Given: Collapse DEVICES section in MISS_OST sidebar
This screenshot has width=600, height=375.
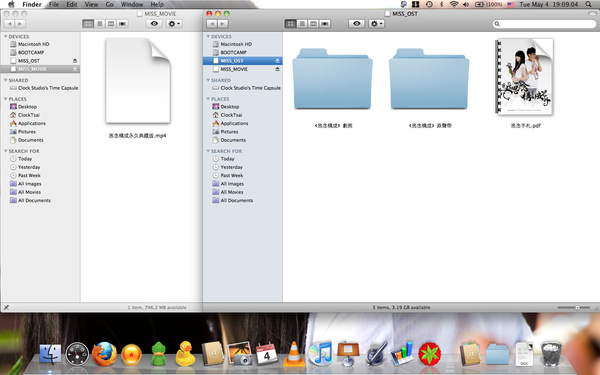Looking at the screenshot, I should click(208, 37).
